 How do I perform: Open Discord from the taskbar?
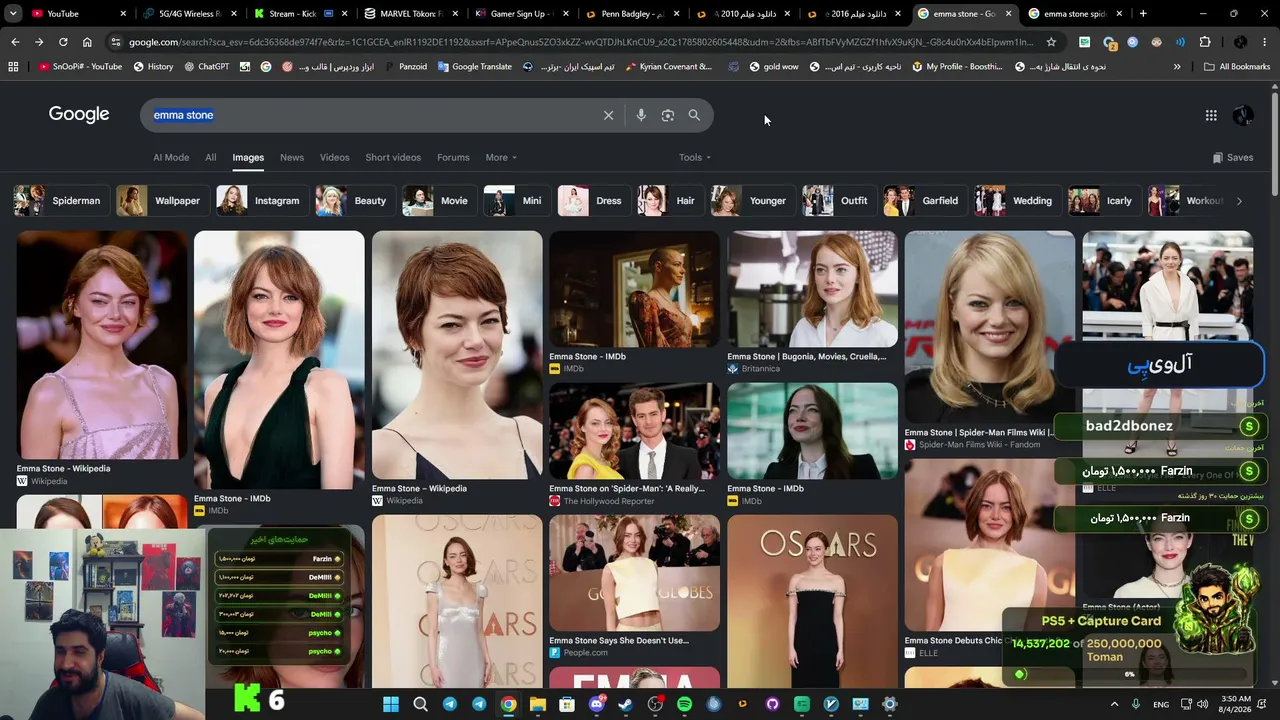pos(597,704)
